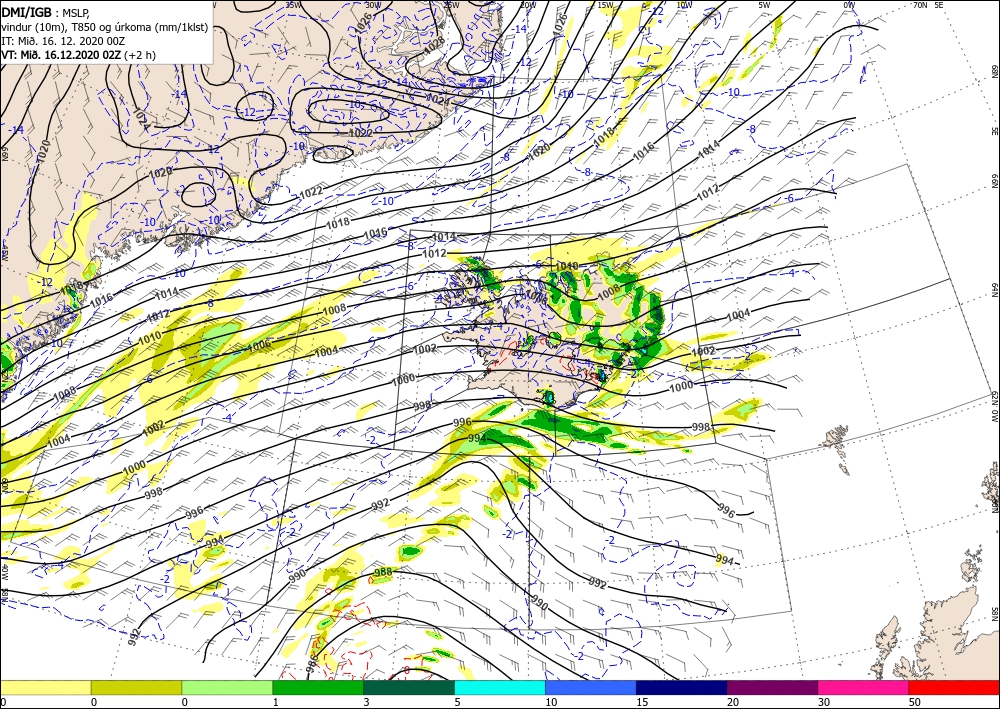Click the 'vindur (10m), T850 og úrkoma' line
This screenshot has height=709, width=1000.
click(x=105, y=27)
